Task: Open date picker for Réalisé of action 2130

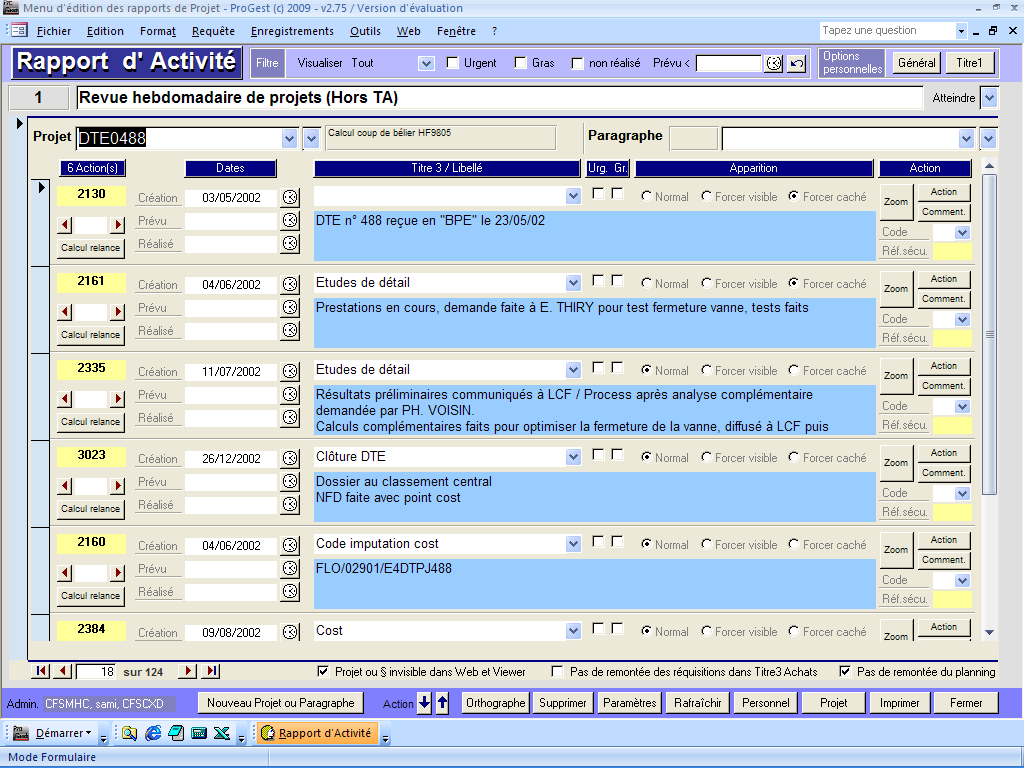Action: [290, 244]
